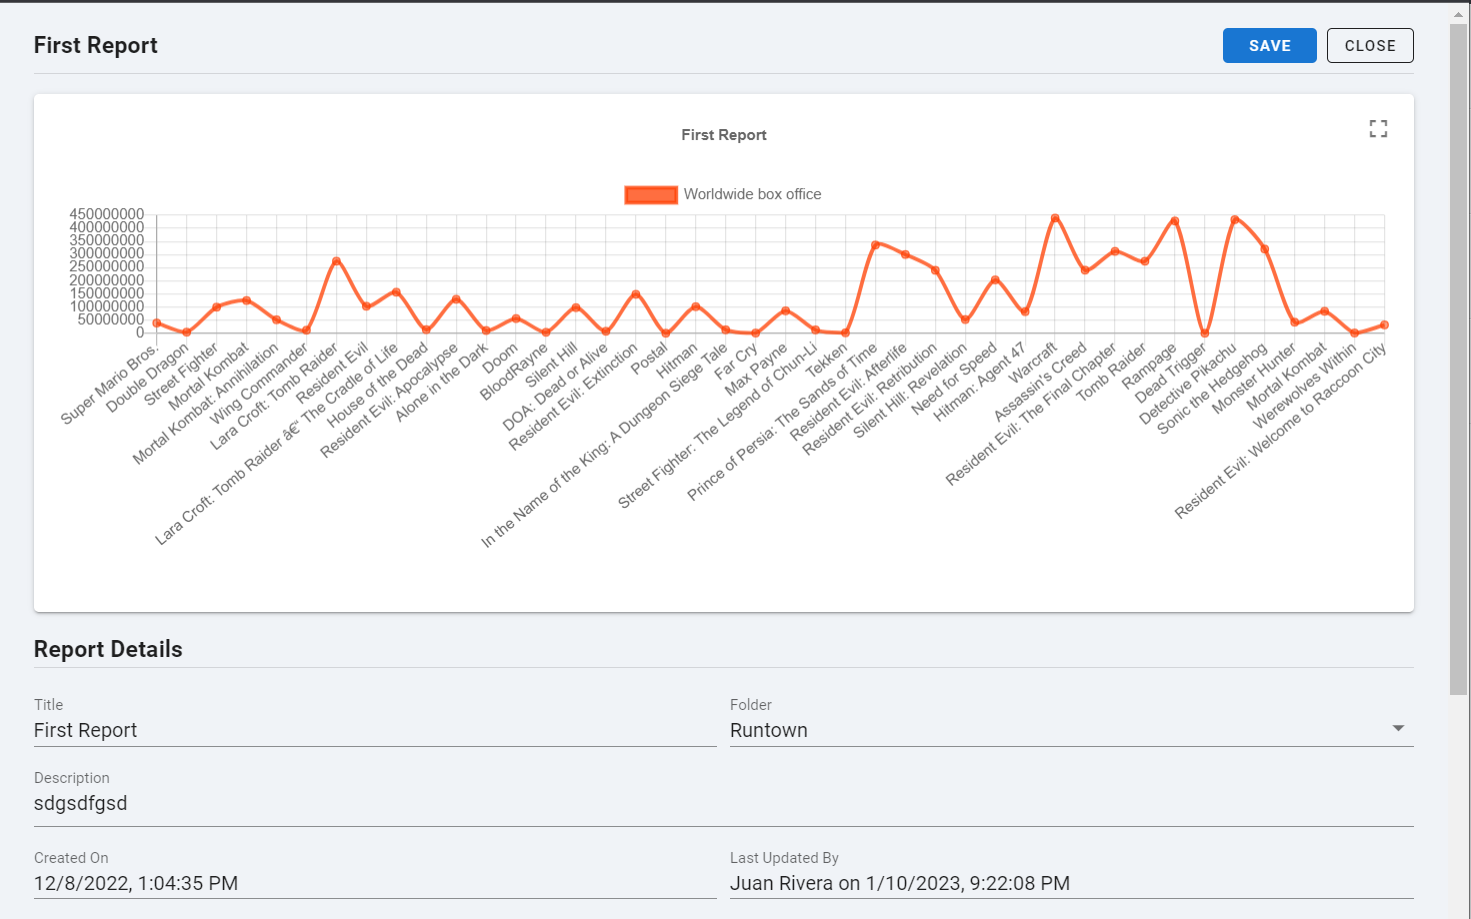Image resolution: width=1471 pixels, height=919 pixels.
Task: Select the Detective Pikachu data point
Action: tap(1235, 219)
